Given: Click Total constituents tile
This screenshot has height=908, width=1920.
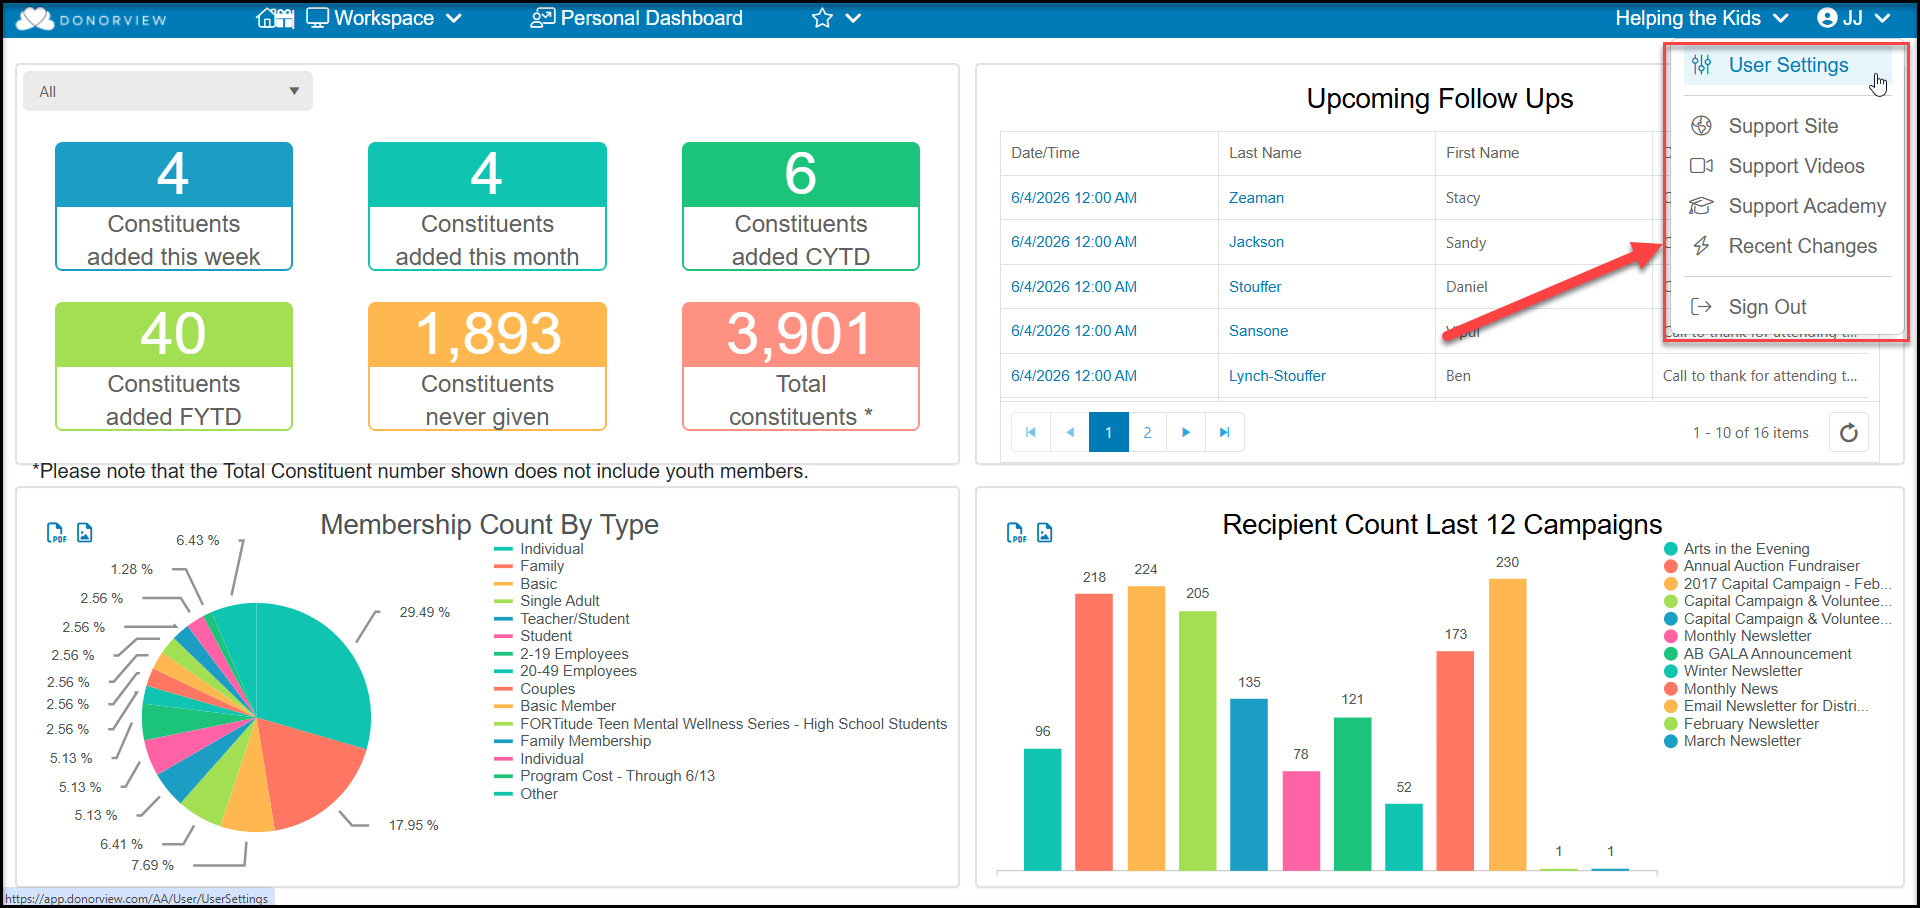Looking at the screenshot, I should (801, 366).
